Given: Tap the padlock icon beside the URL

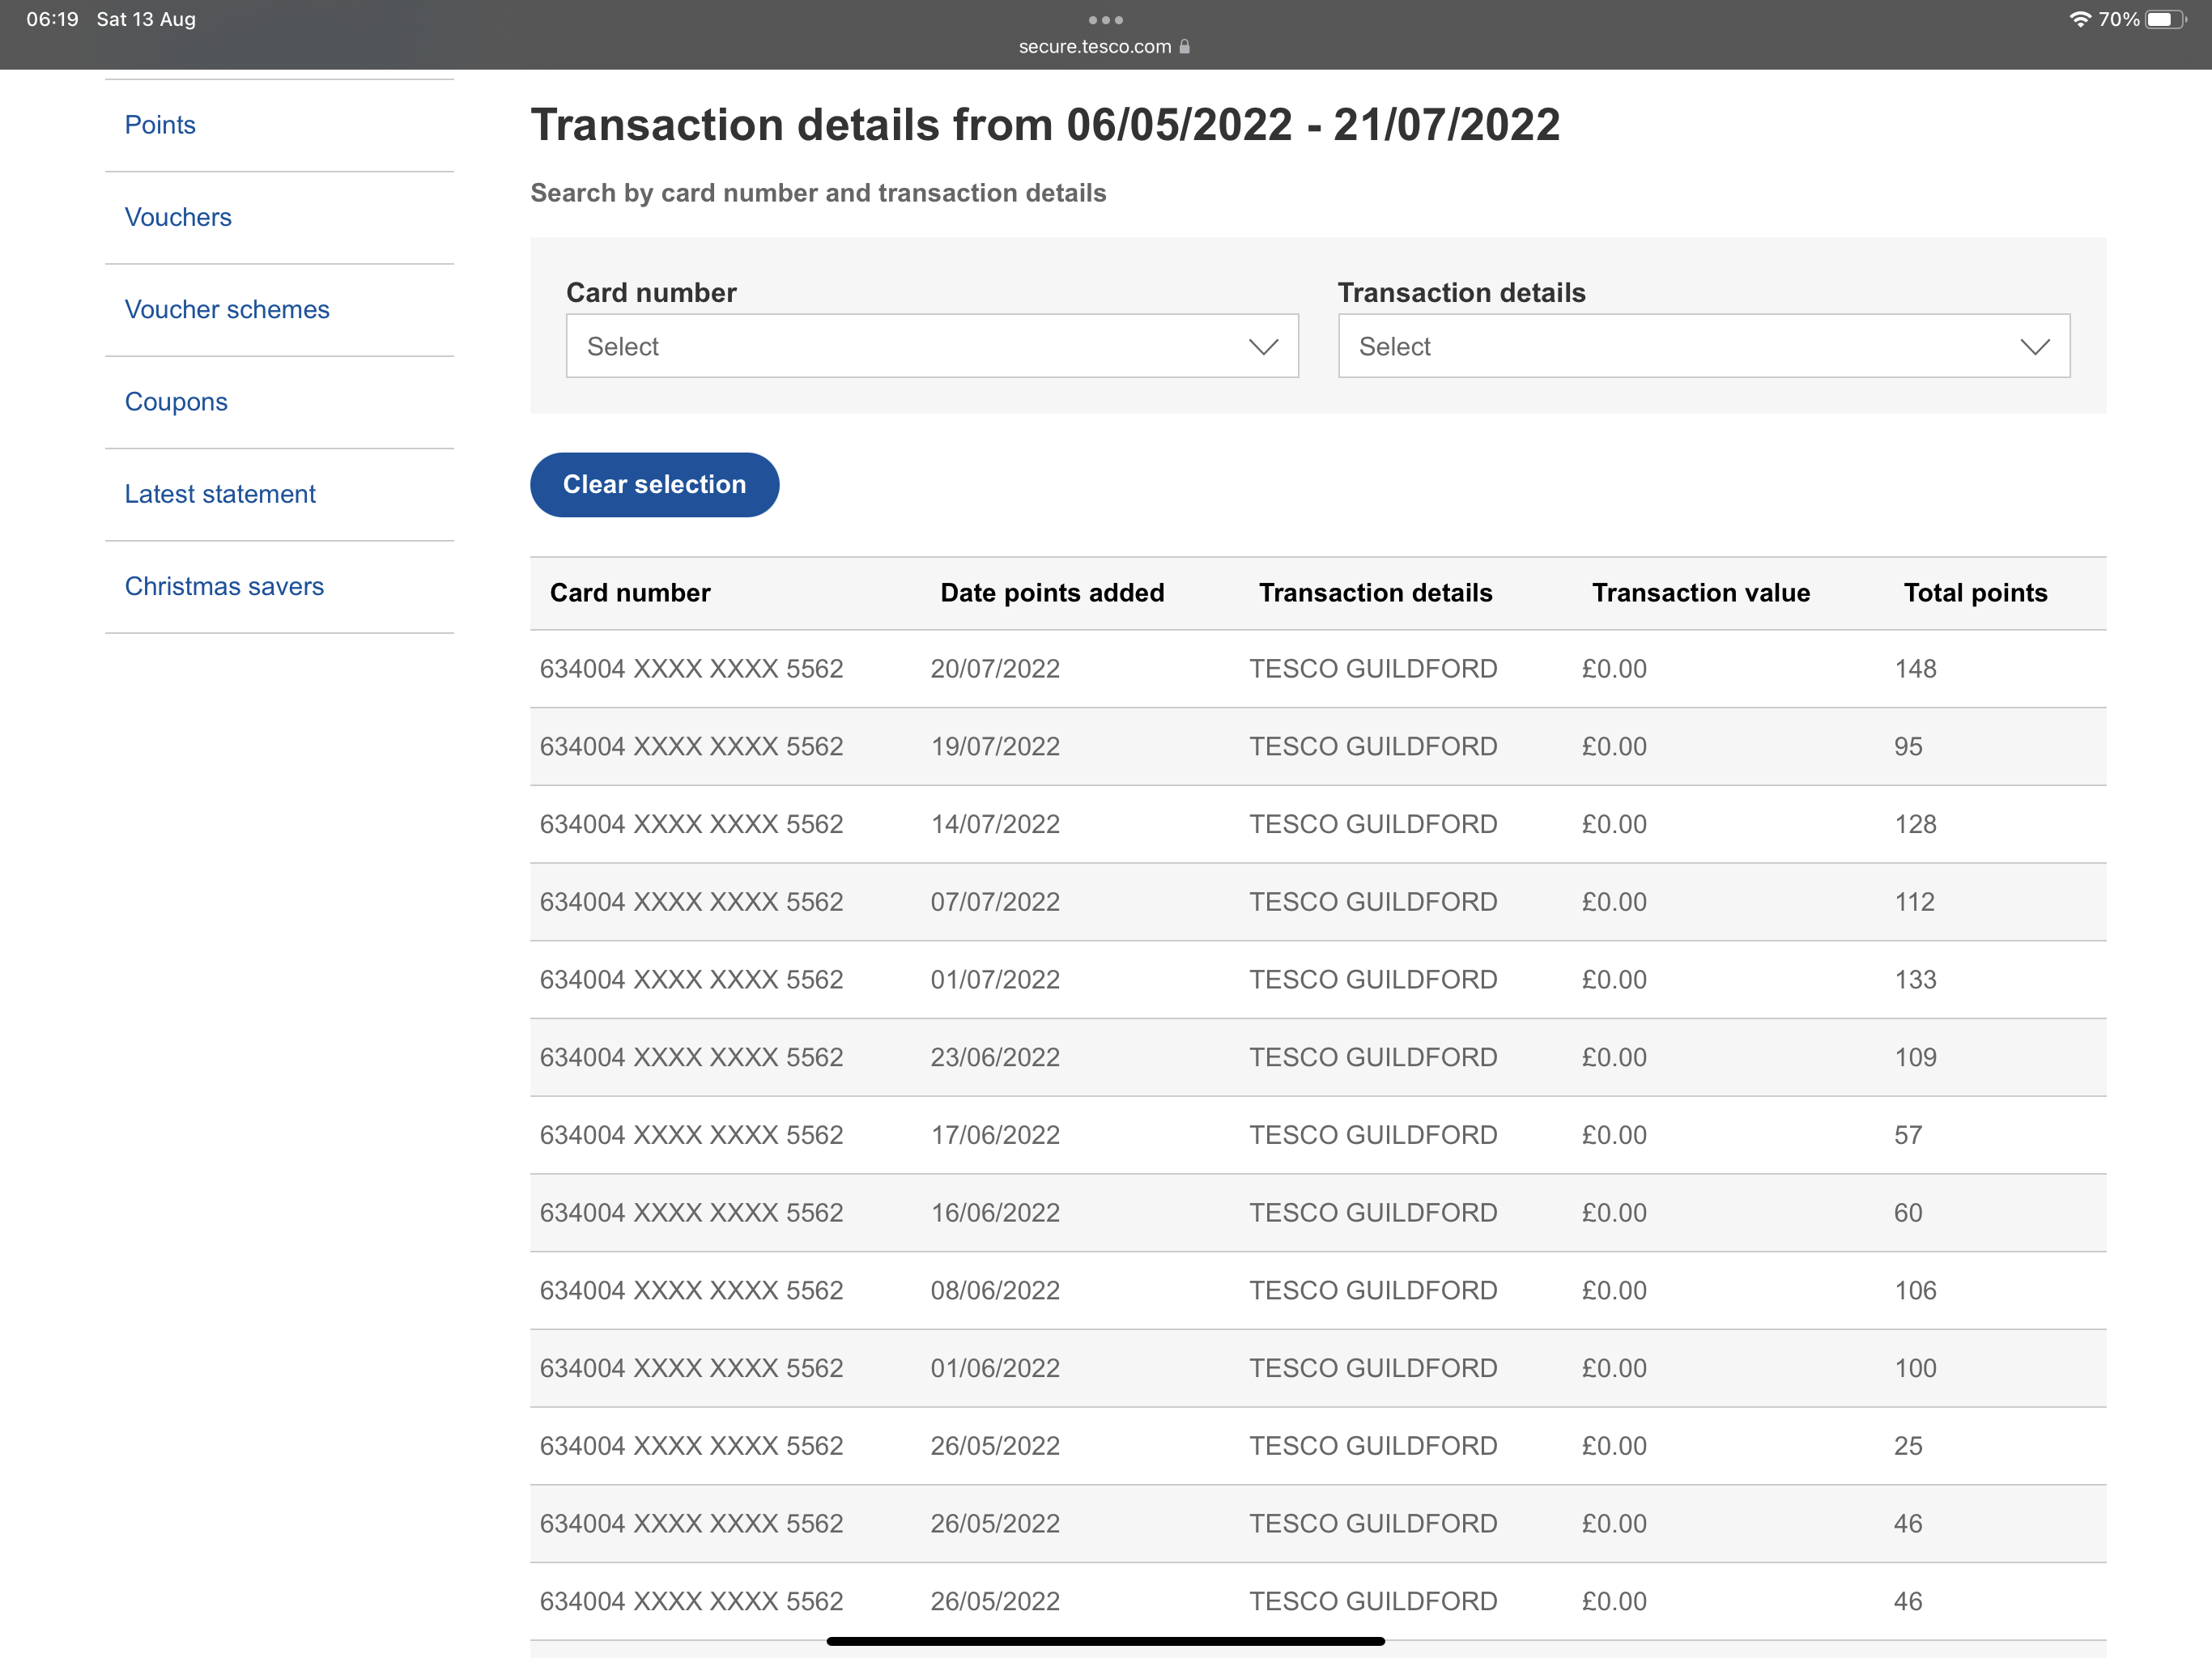Looking at the screenshot, I should (x=1185, y=46).
